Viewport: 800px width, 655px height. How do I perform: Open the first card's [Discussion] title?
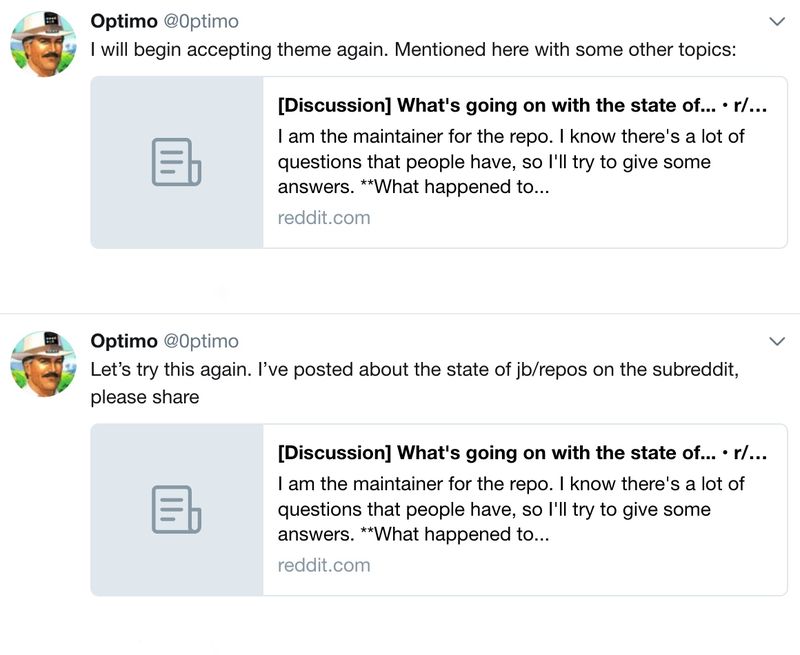522,105
